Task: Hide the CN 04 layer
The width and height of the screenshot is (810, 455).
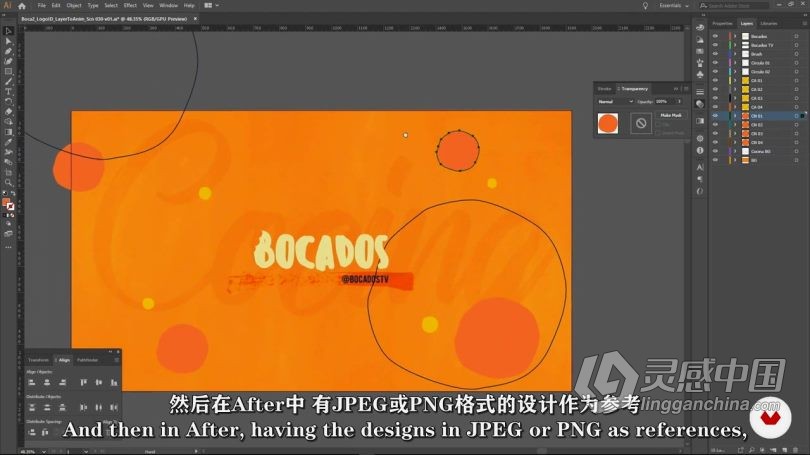Action: tap(715, 143)
